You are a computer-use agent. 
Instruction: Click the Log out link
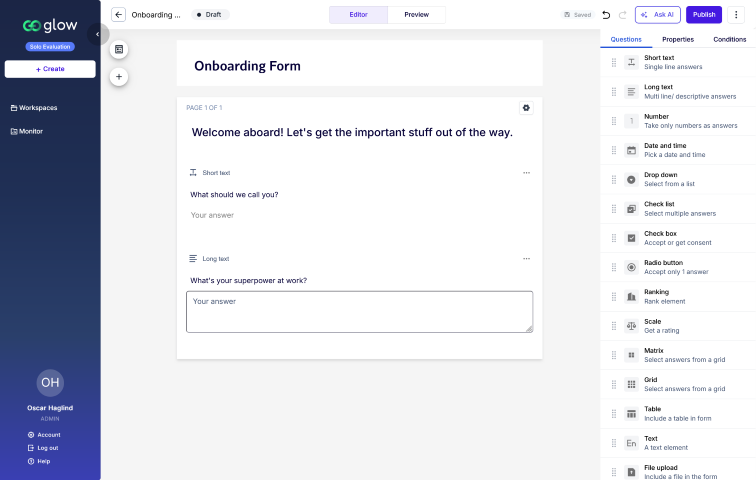click(43, 448)
